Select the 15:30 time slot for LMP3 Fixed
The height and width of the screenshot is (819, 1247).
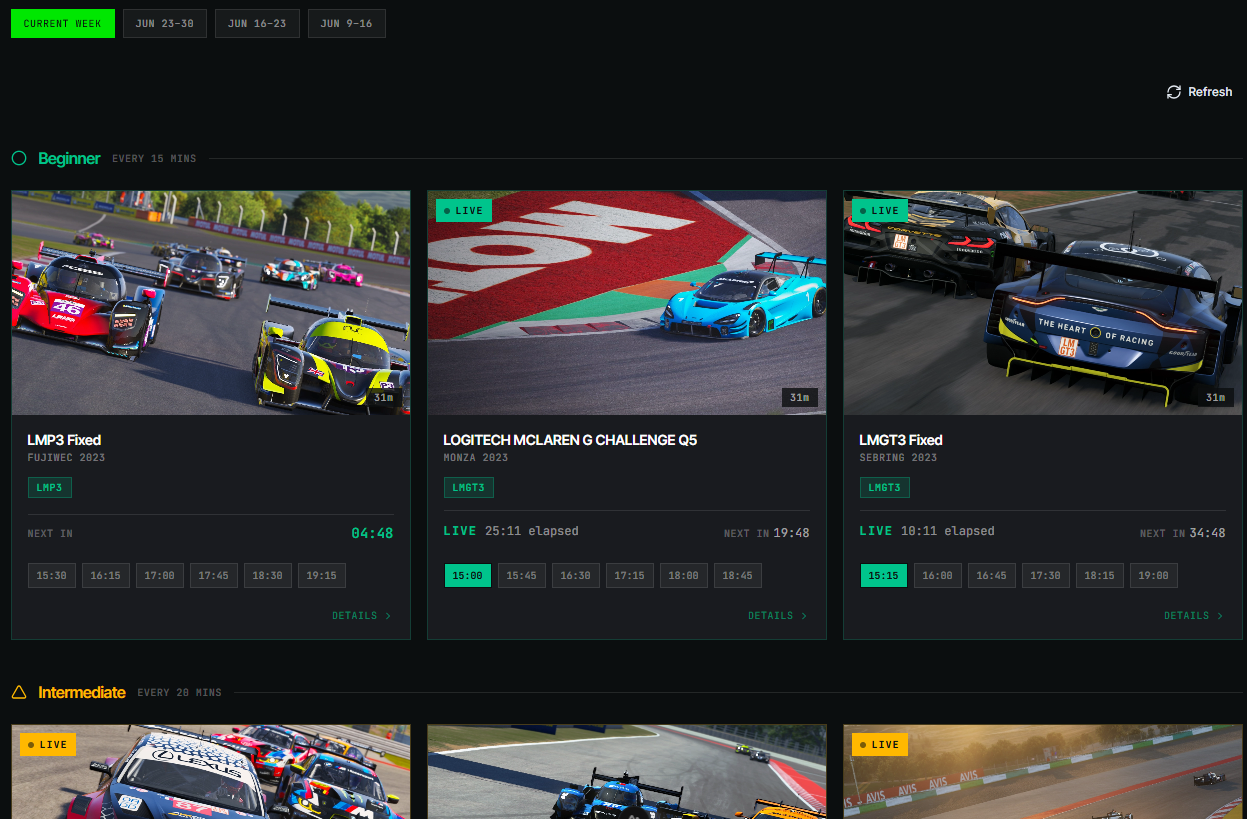(x=52, y=575)
